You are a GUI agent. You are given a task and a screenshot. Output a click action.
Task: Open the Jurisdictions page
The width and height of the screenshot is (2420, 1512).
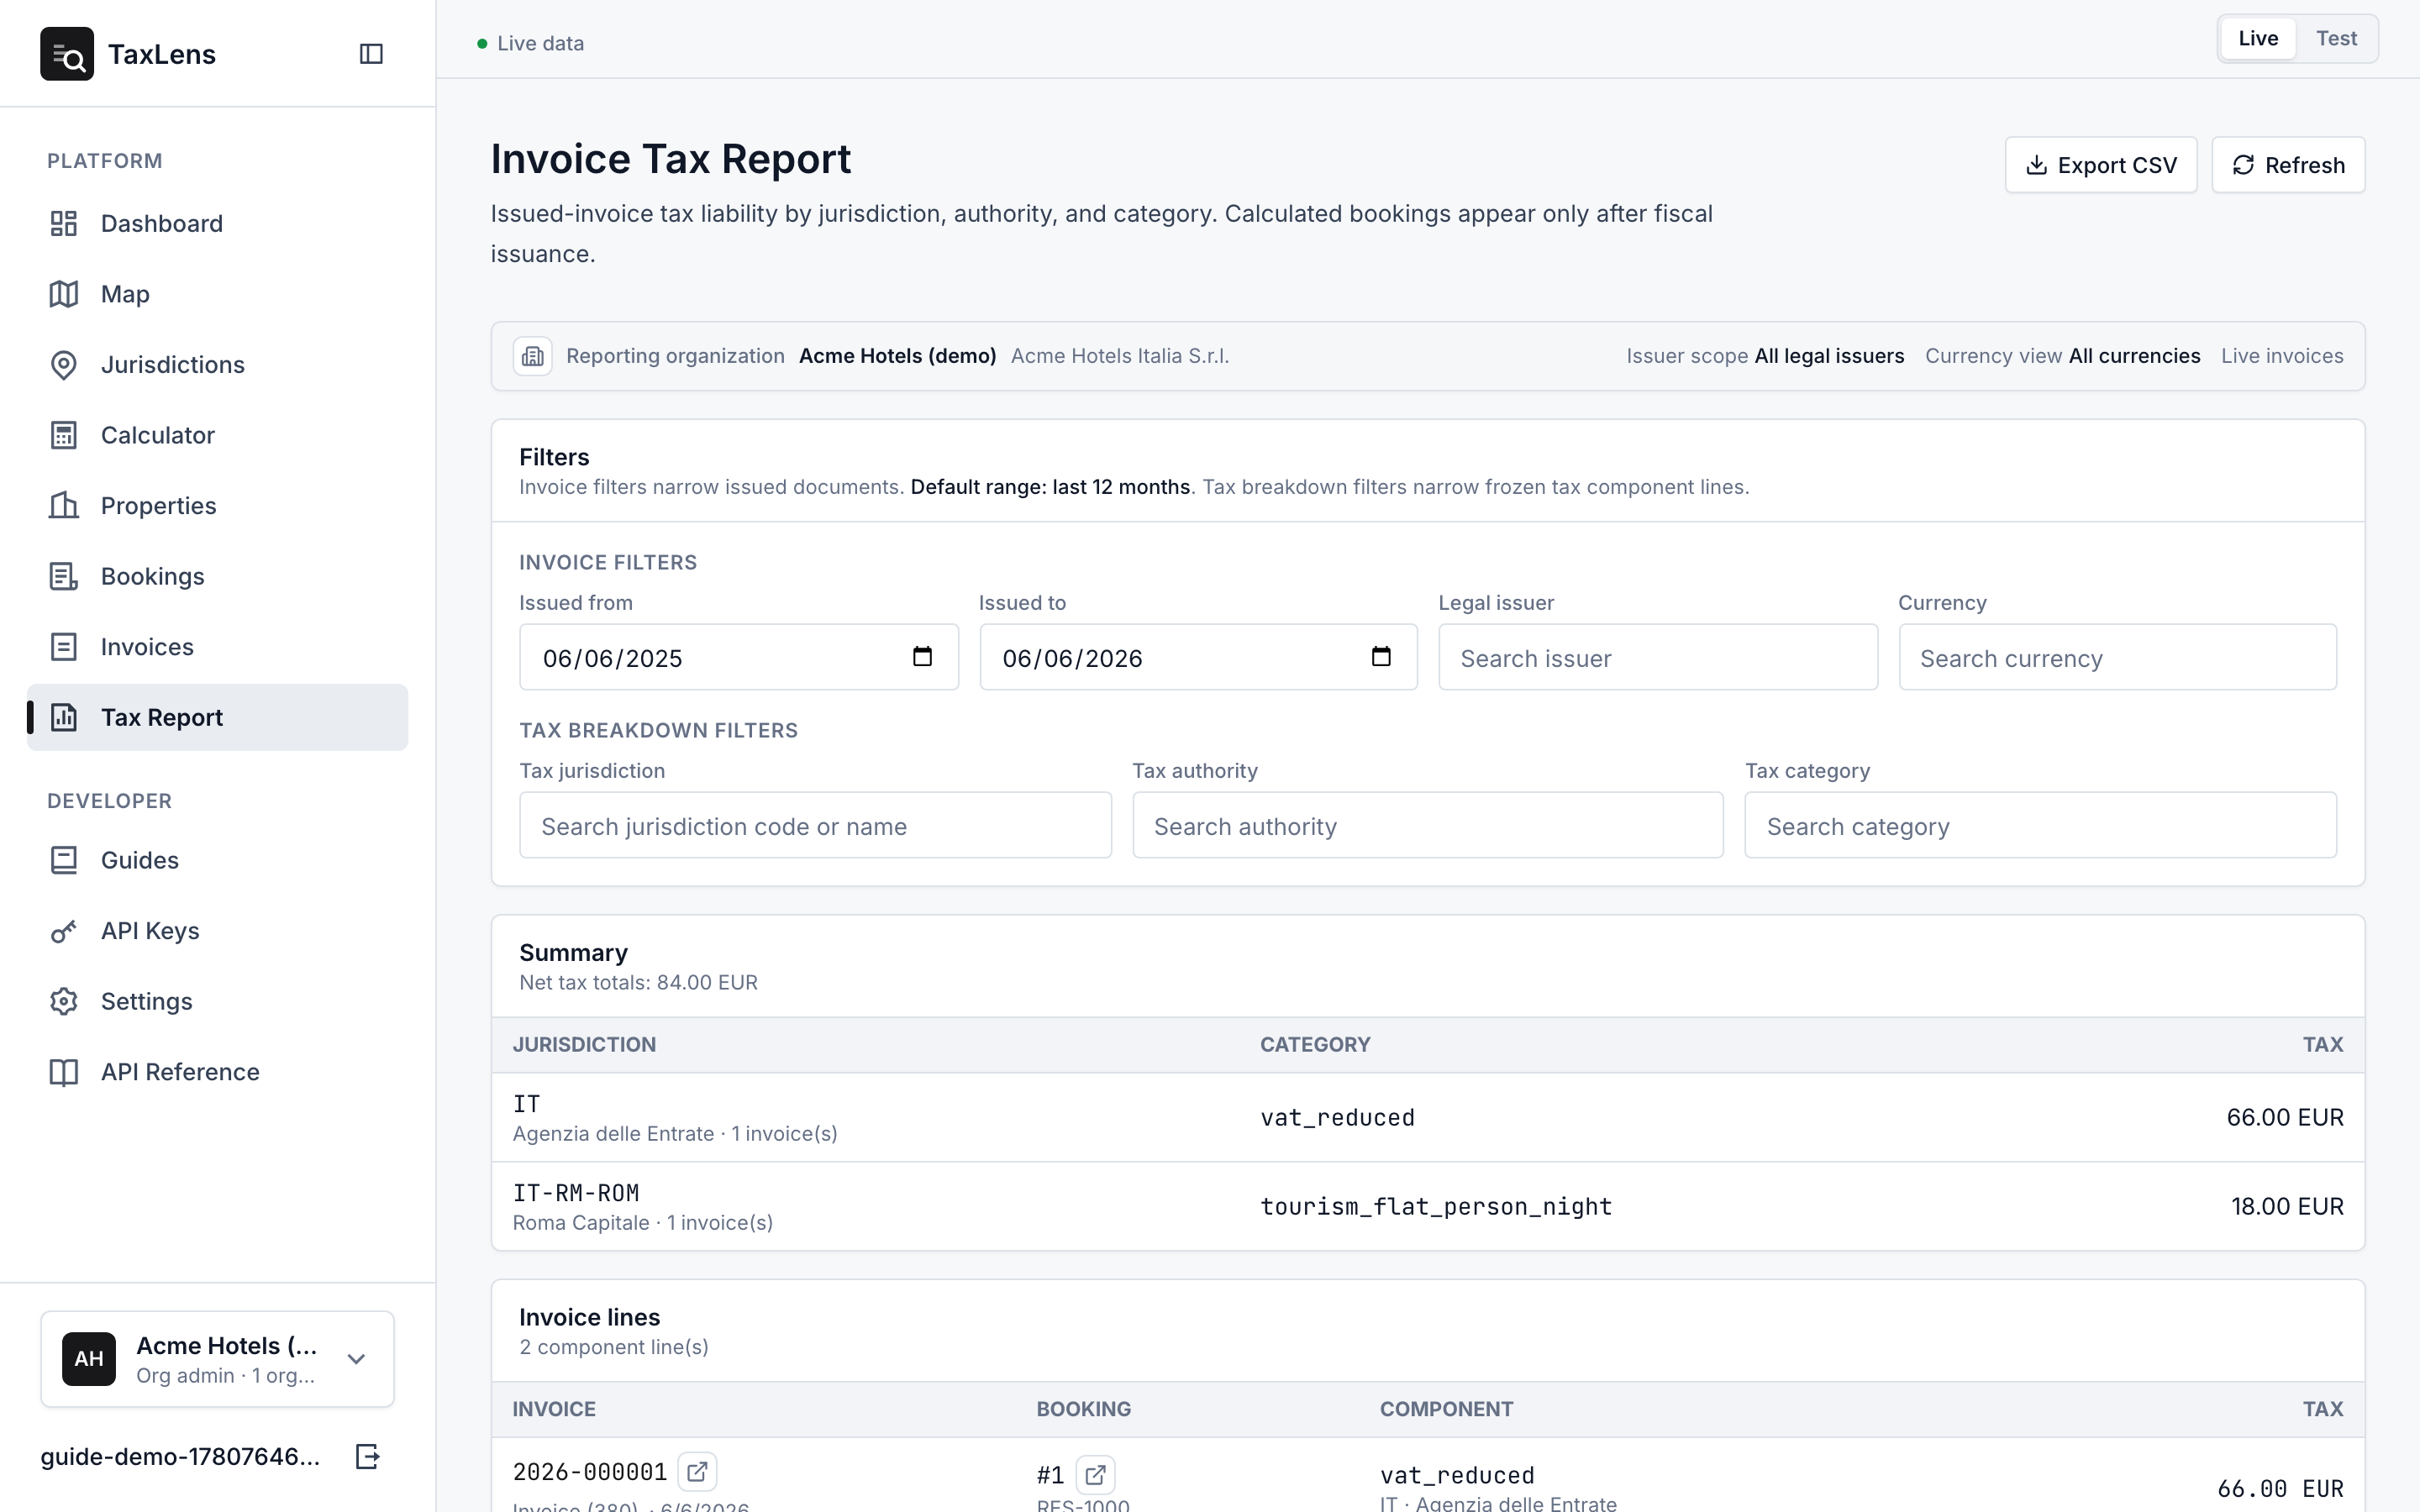pos(217,365)
